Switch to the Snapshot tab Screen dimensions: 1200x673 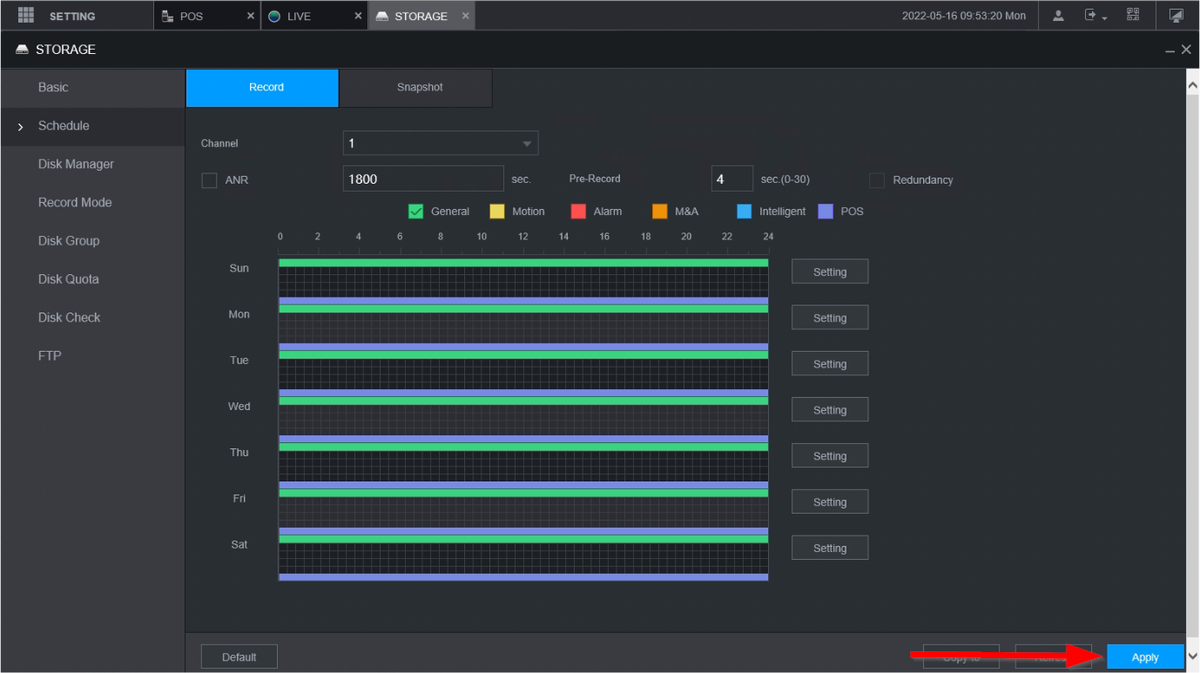coord(419,88)
